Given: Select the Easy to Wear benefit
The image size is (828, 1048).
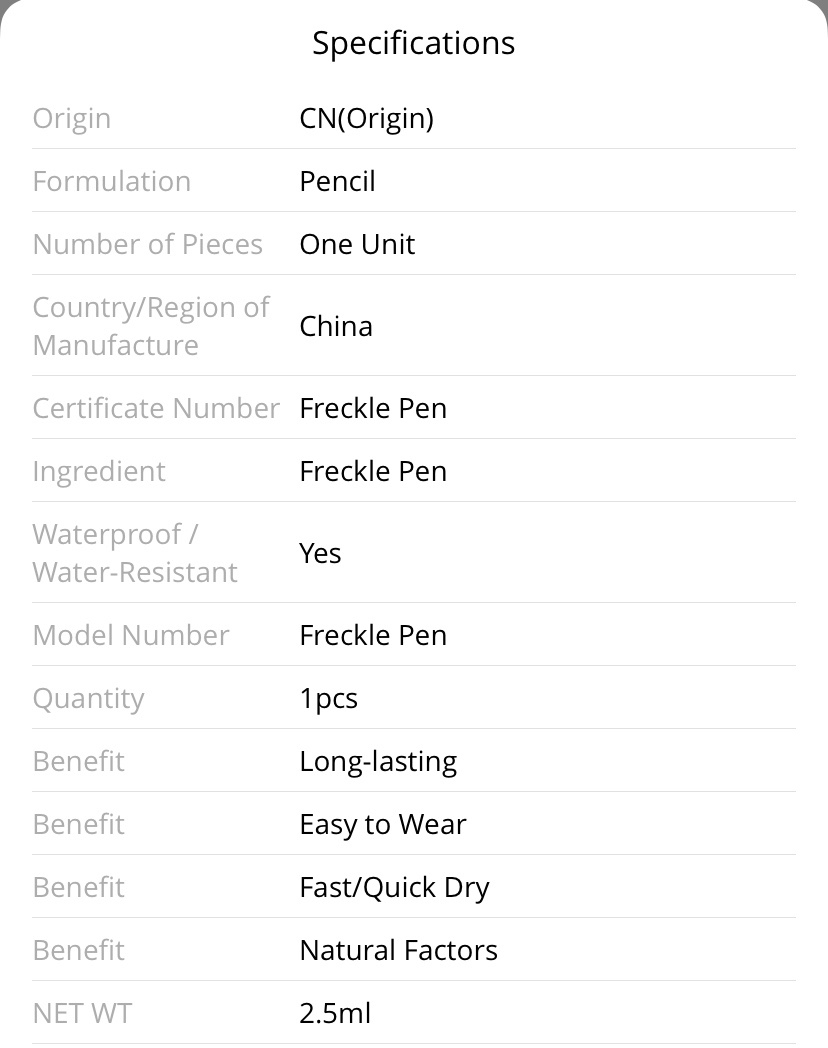Looking at the screenshot, I should pos(383,824).
